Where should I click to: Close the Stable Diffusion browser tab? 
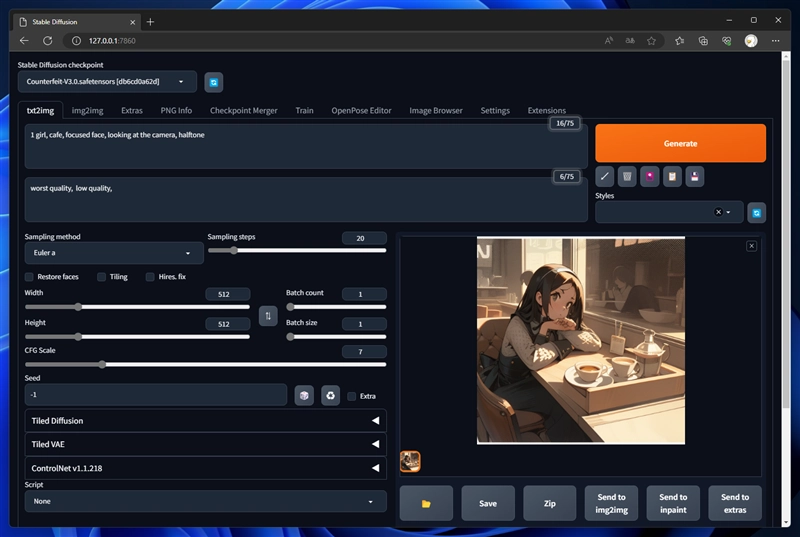coord(133,22)
